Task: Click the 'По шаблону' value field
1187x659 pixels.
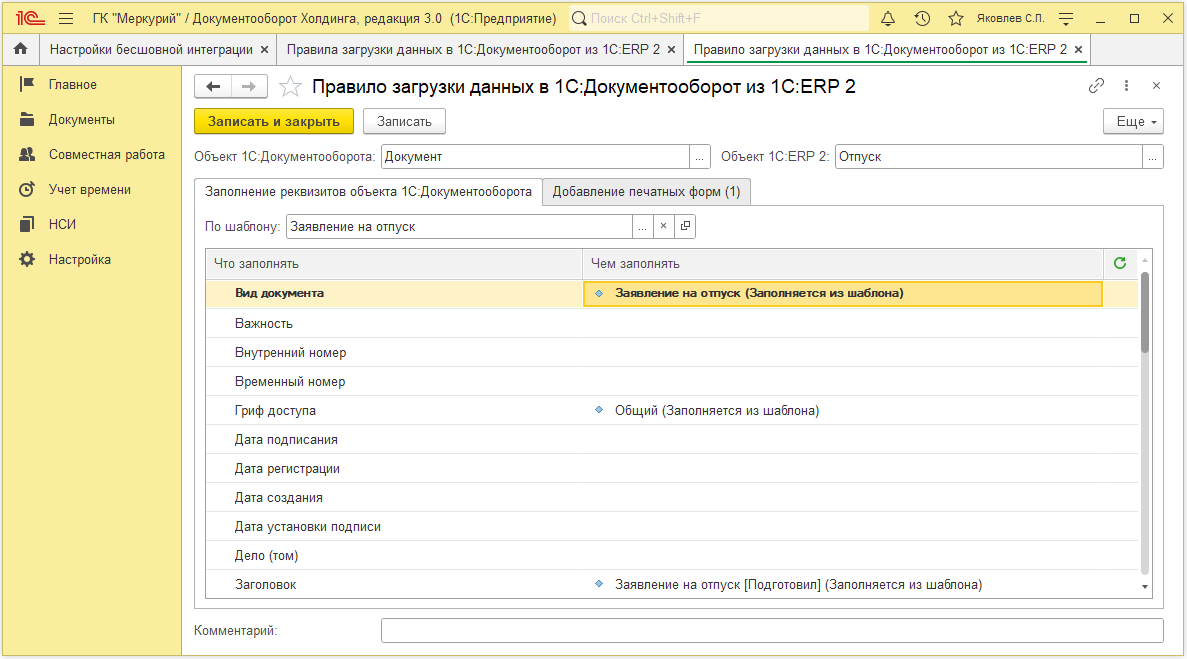Action: pyautogui.click(x=459, y=226)
